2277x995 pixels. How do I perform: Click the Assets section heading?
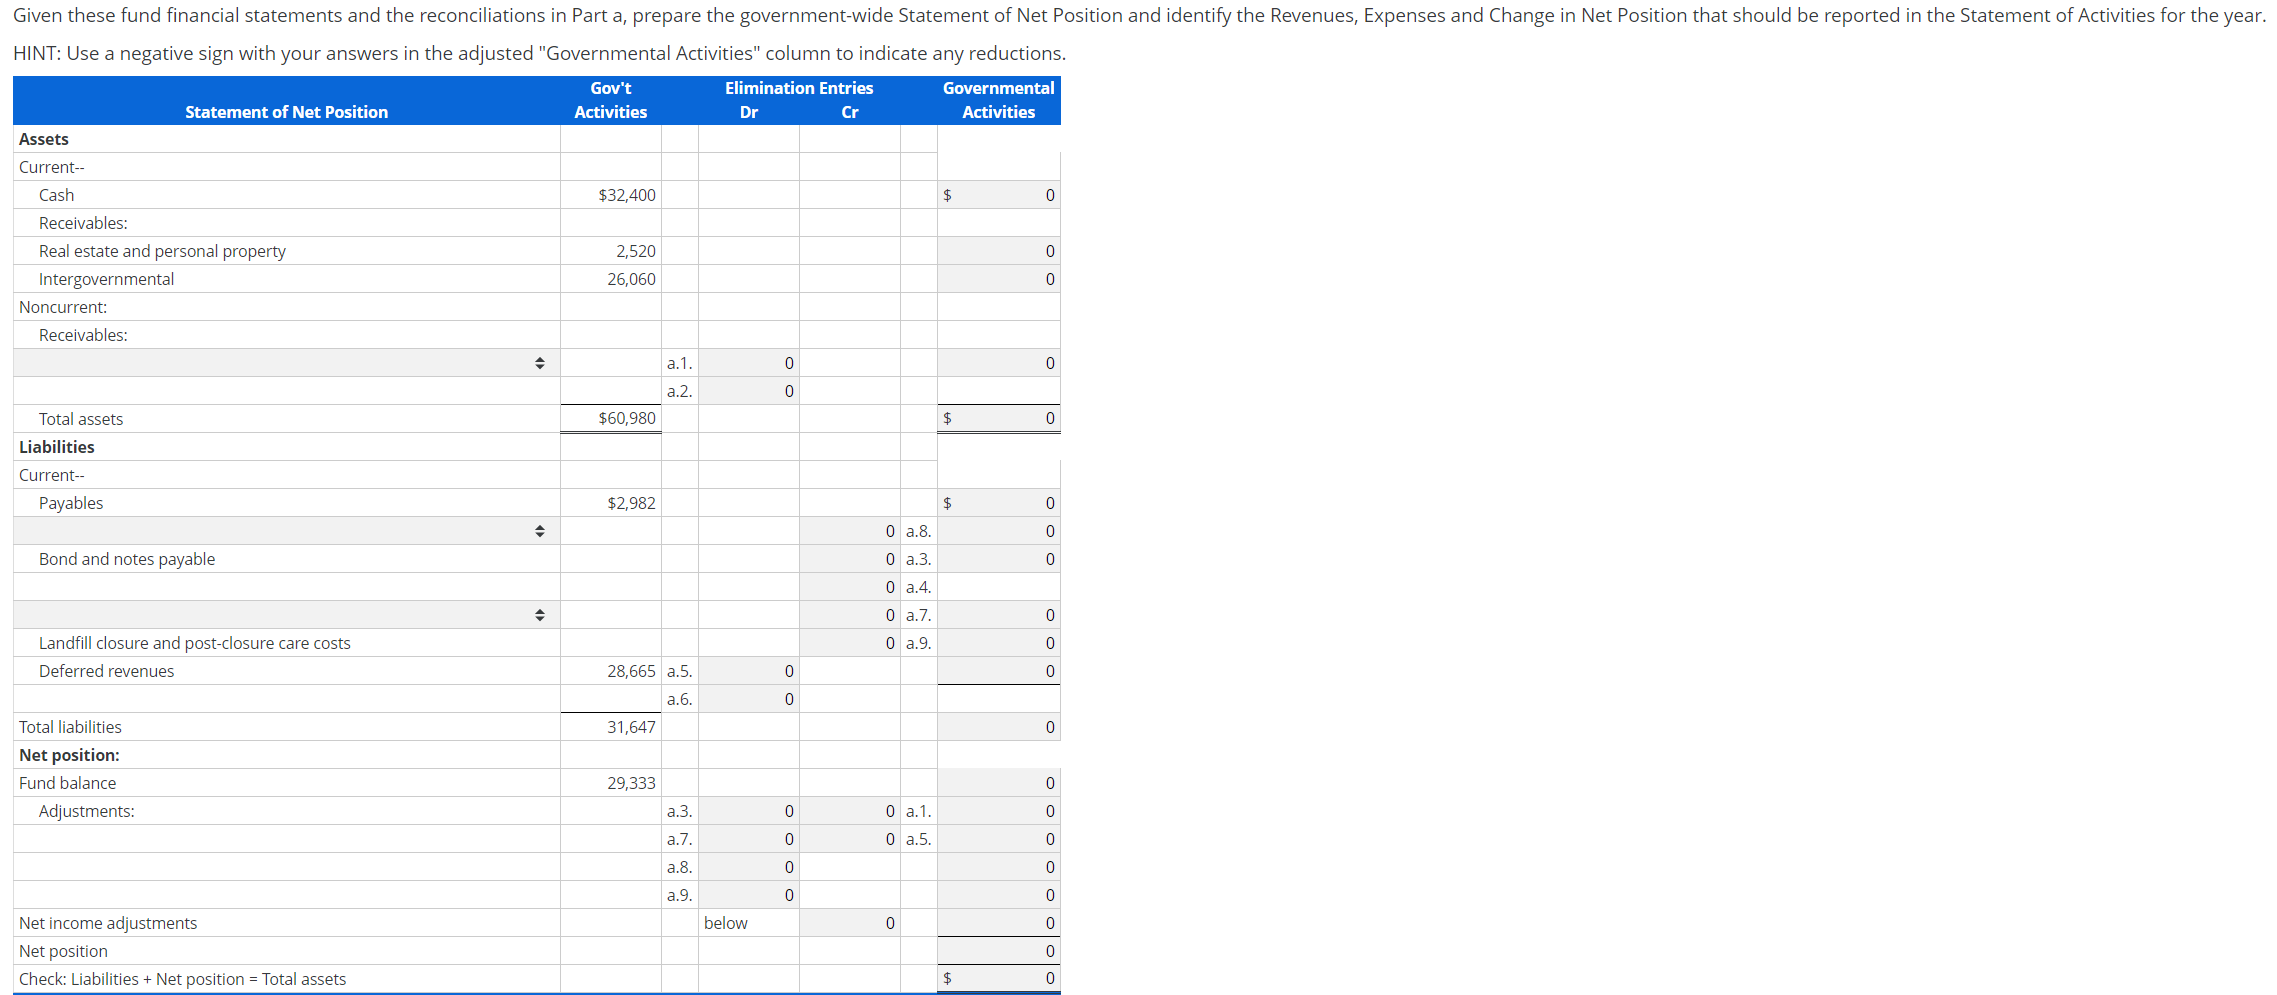click(44, 139)
